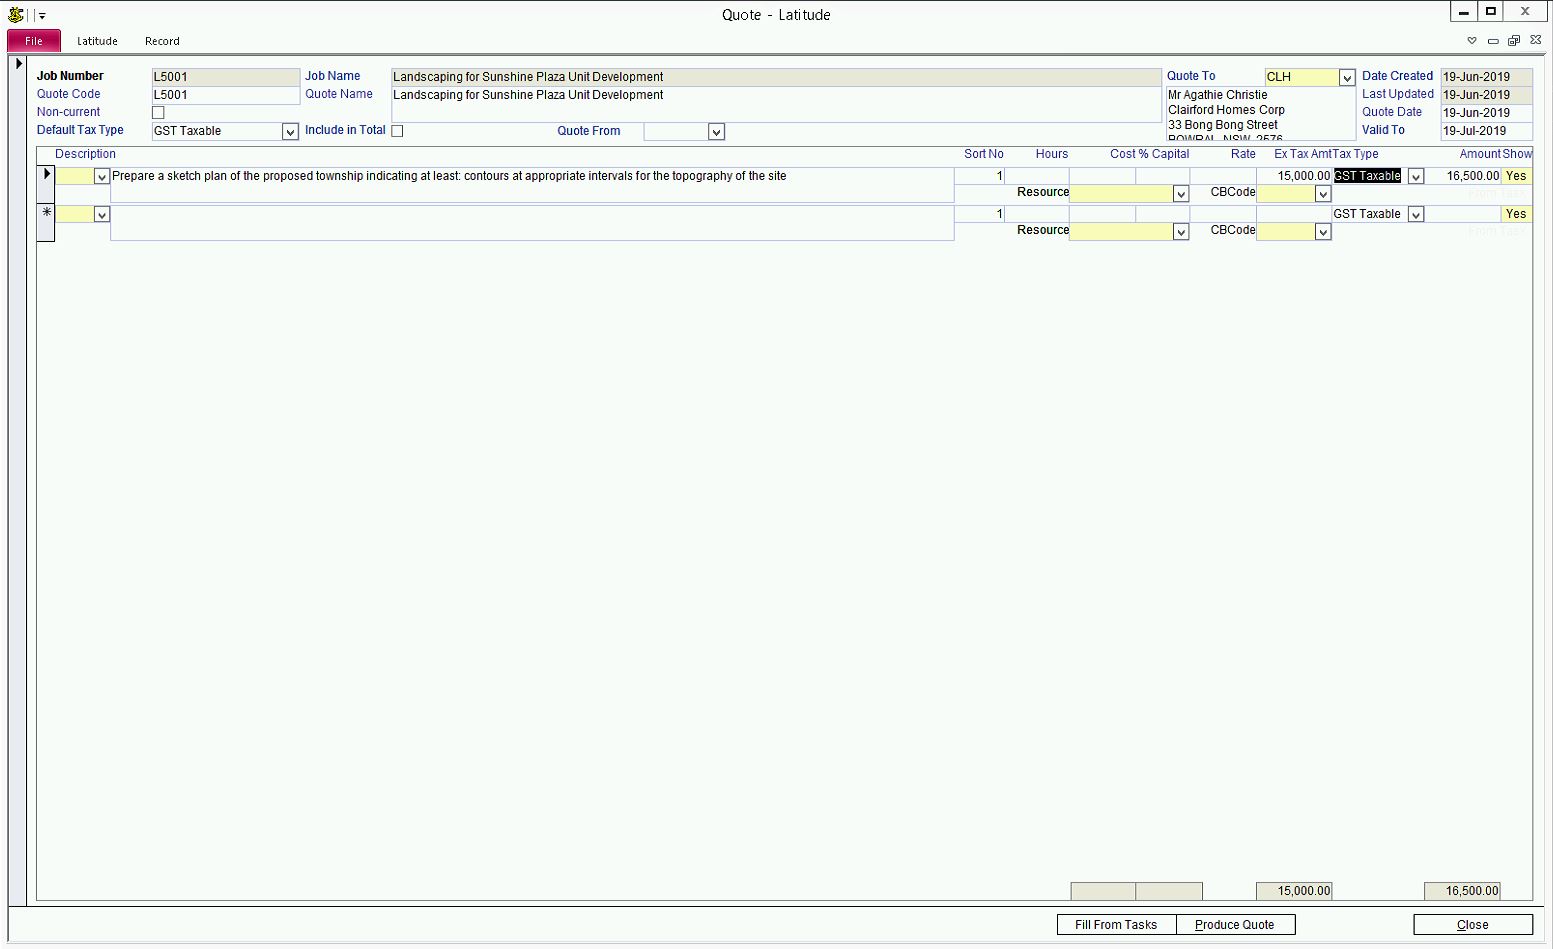This screenshot has width=1553, height=949.
Task: Collapse the ribbon with the chevron icon
Action: 1471,41
